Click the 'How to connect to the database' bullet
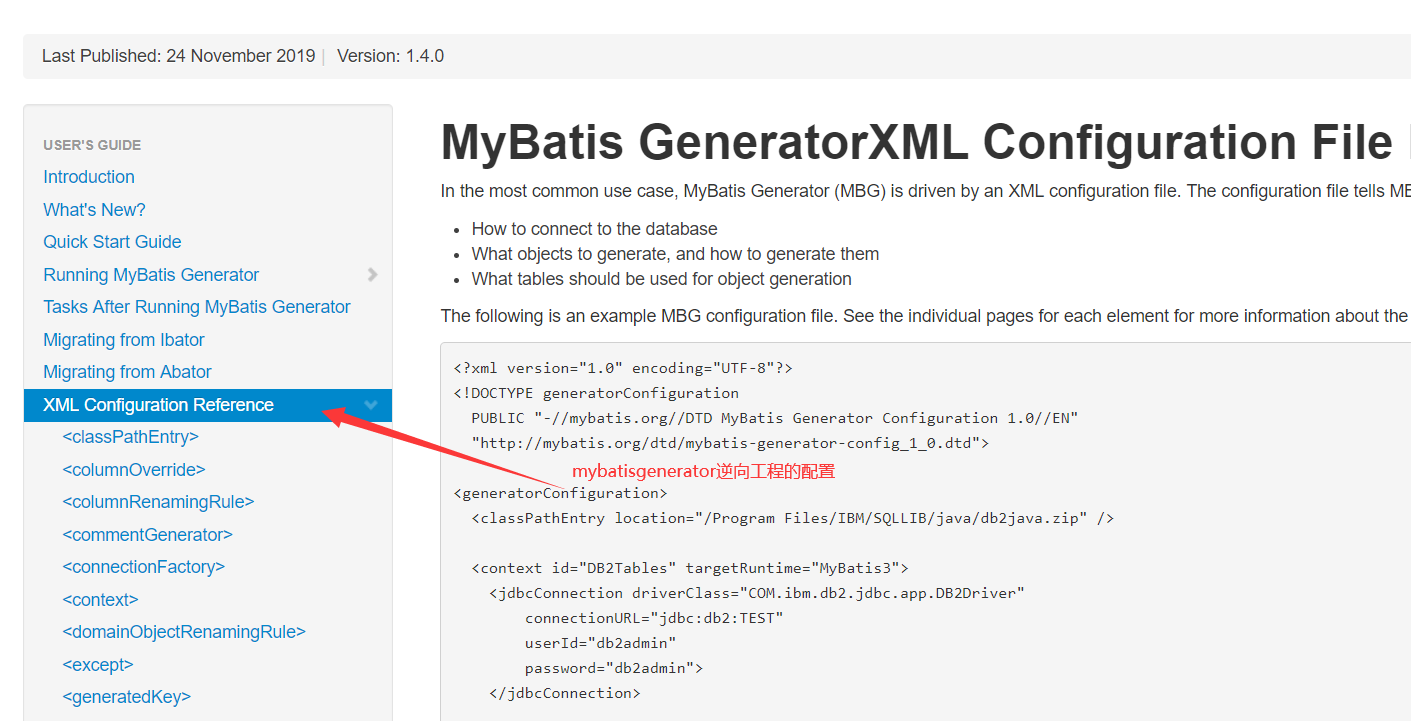1411x721 pixels. [594, 229]
